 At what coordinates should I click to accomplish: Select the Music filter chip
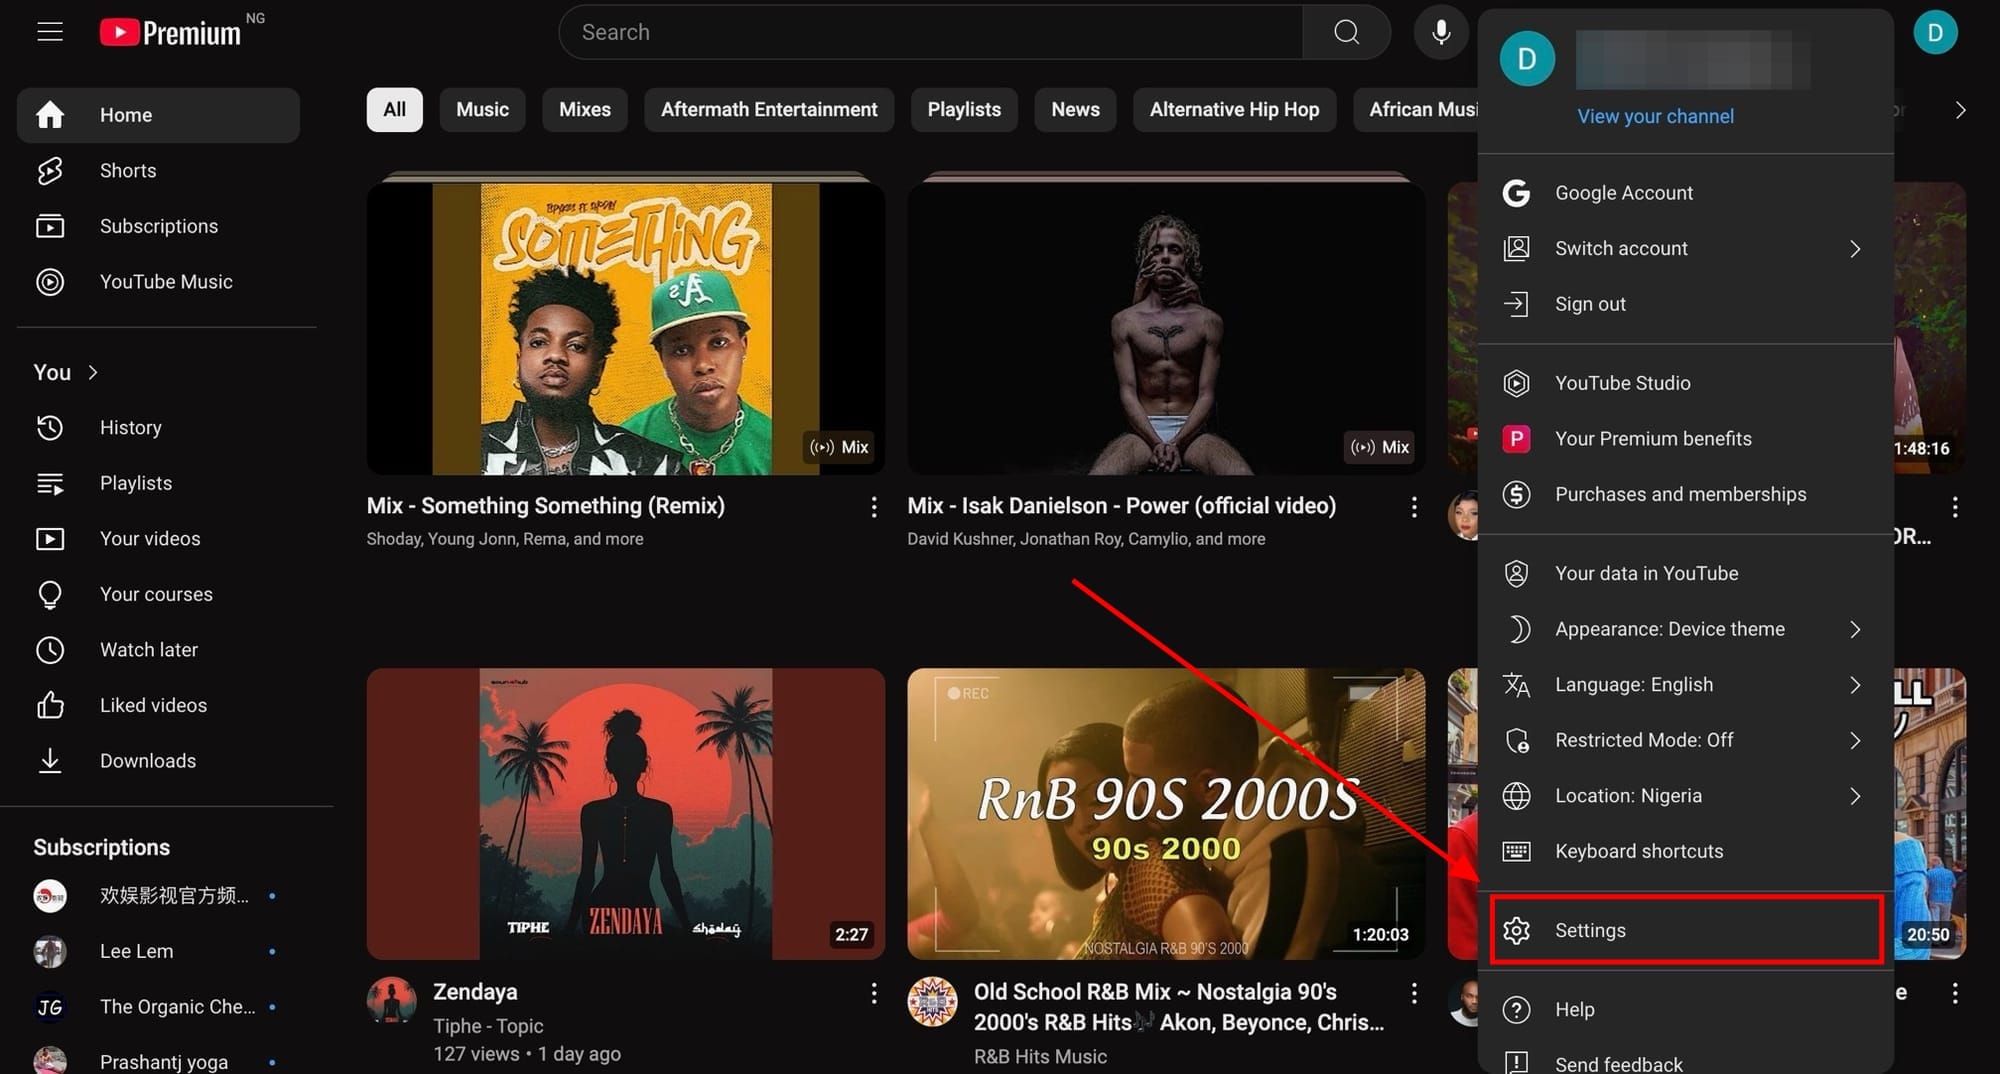(482, 110)
